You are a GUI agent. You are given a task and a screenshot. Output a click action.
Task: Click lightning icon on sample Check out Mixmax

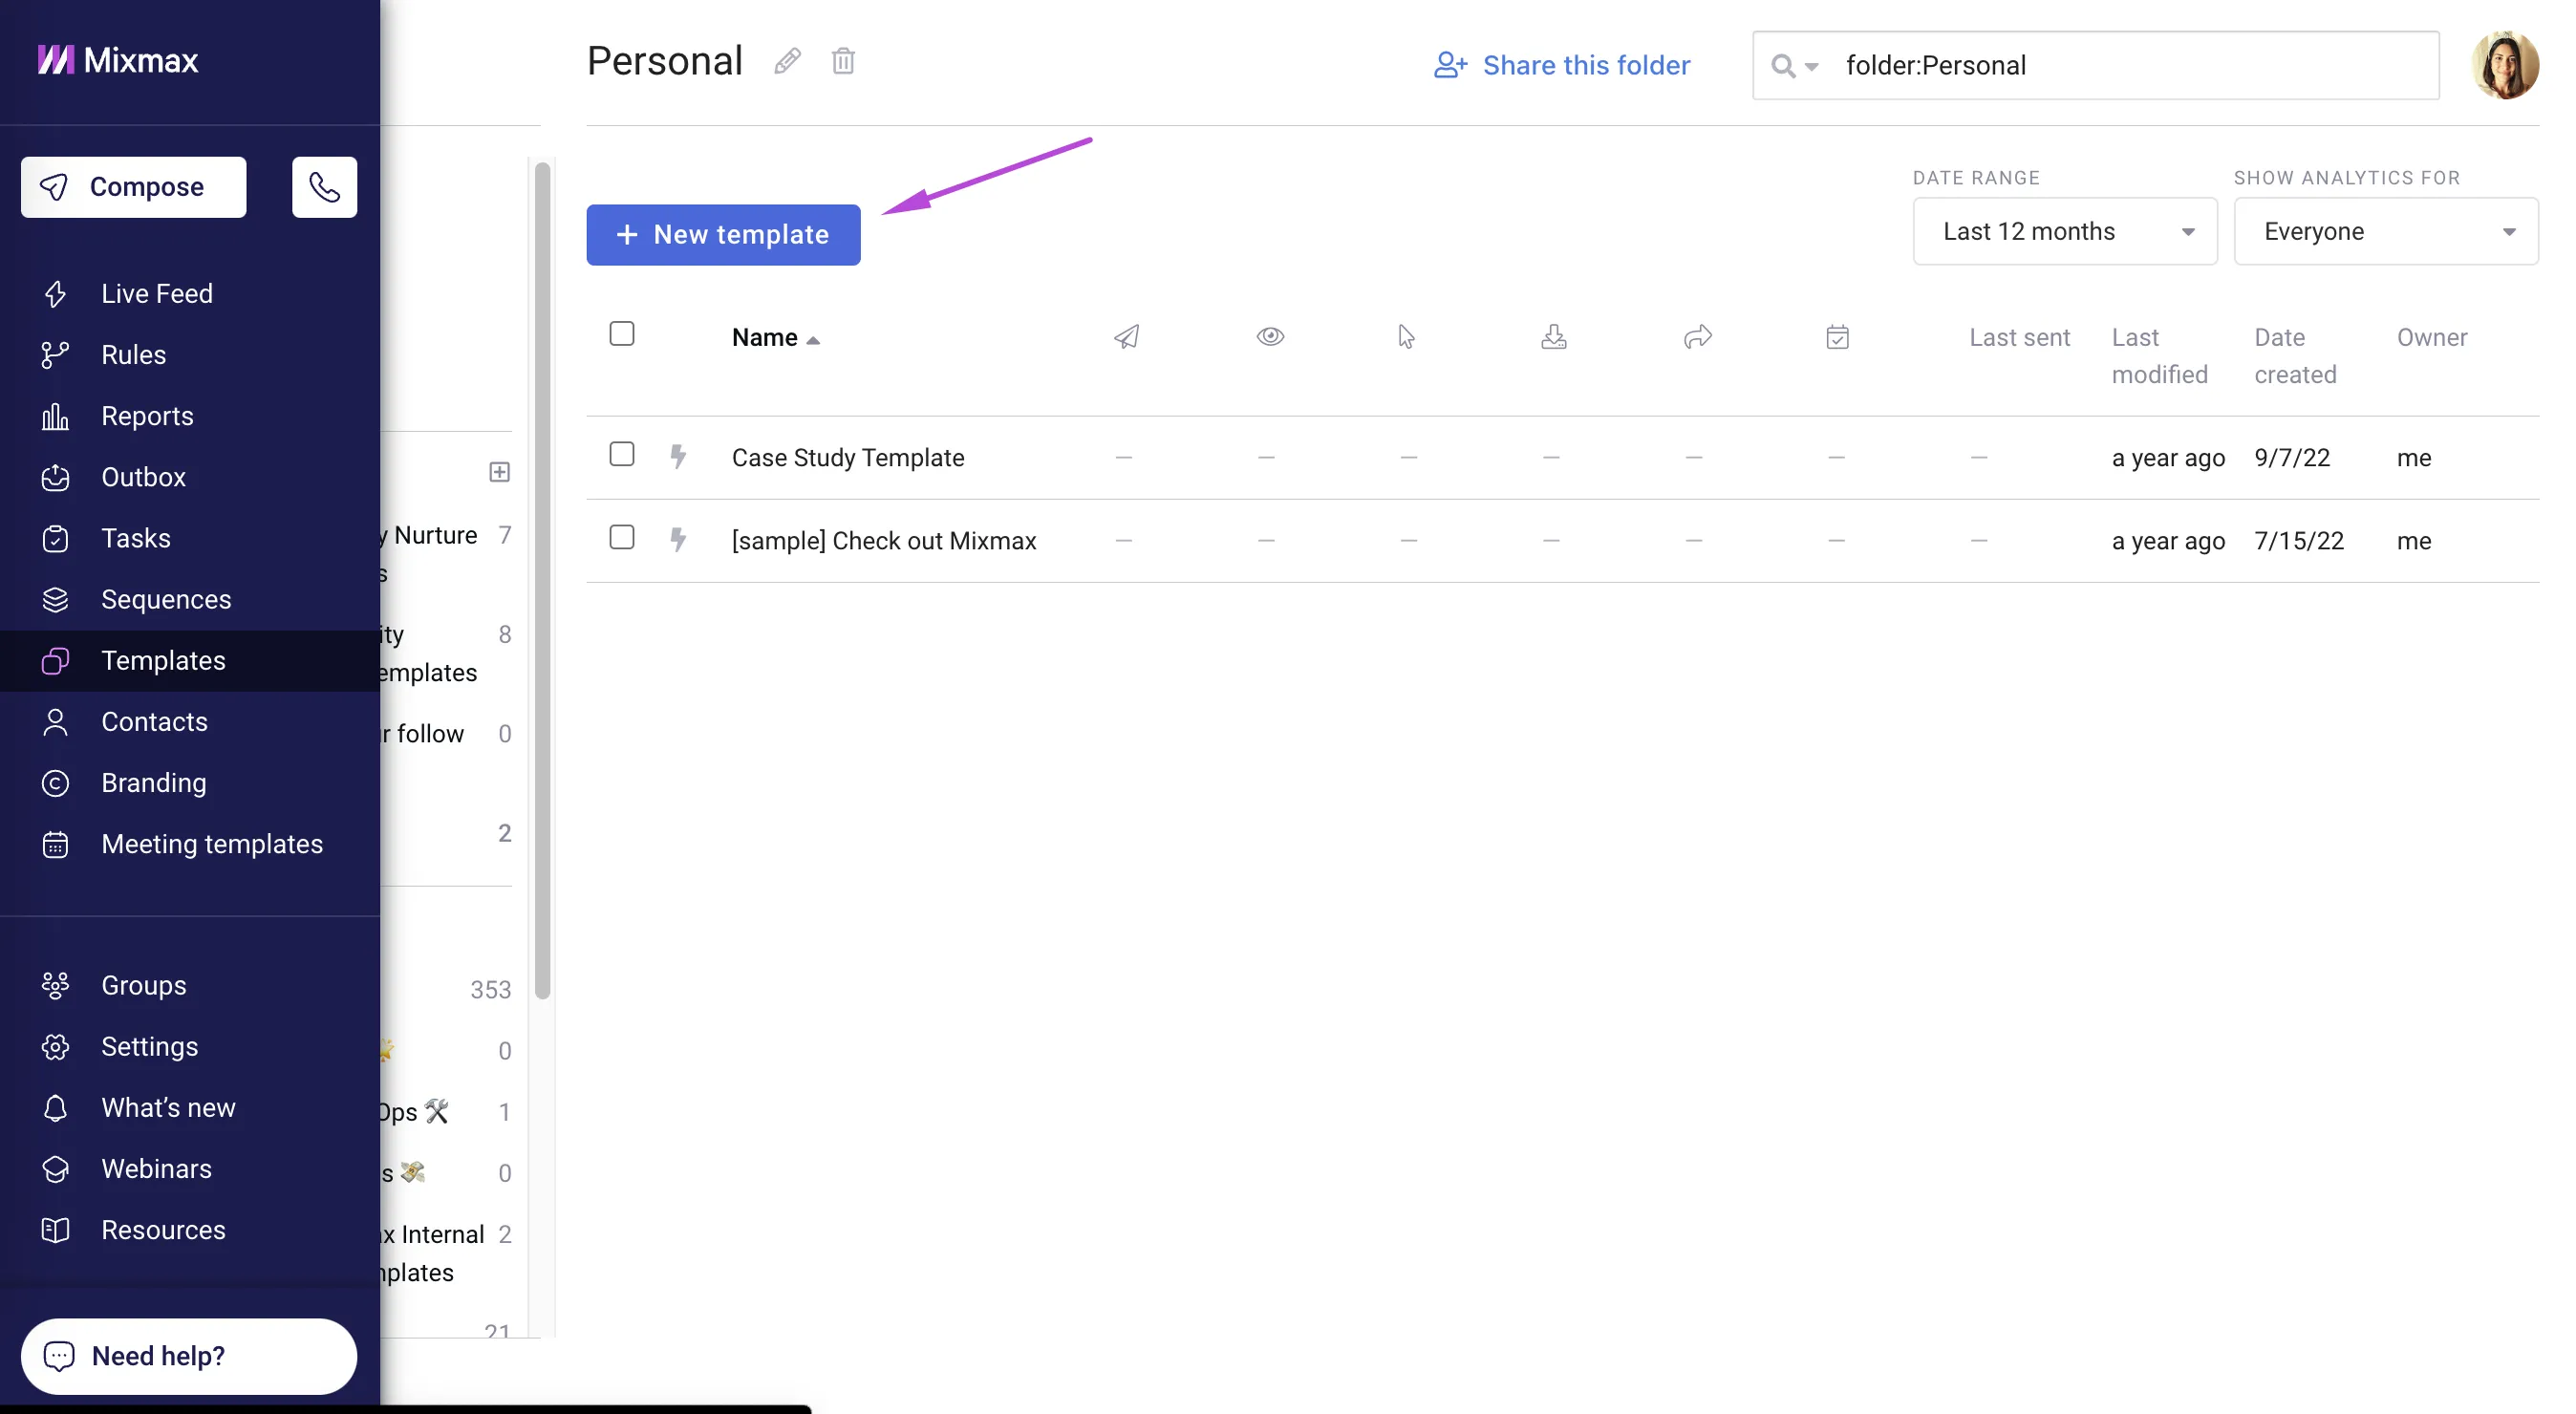[x=678, y=540]
